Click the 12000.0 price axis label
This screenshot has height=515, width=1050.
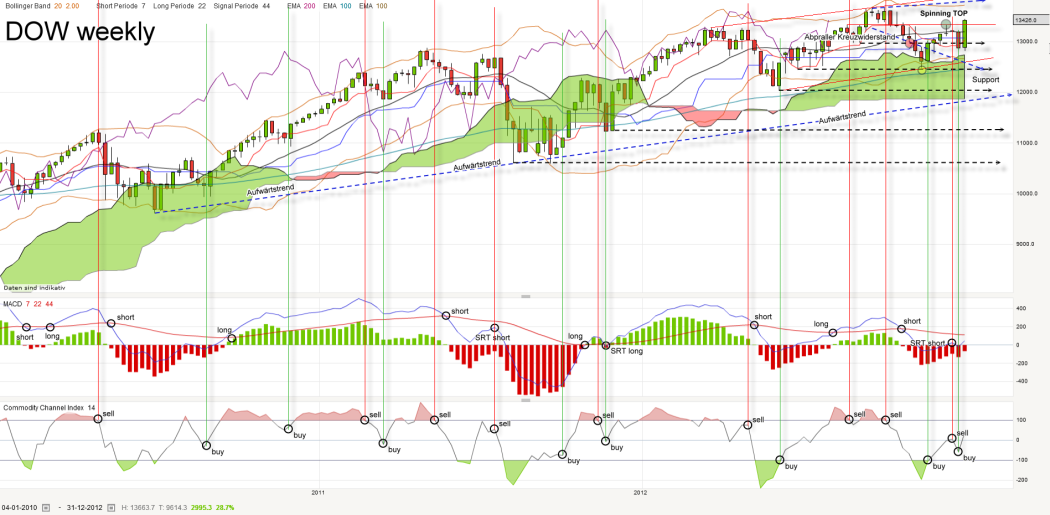tap(1029, 92)
